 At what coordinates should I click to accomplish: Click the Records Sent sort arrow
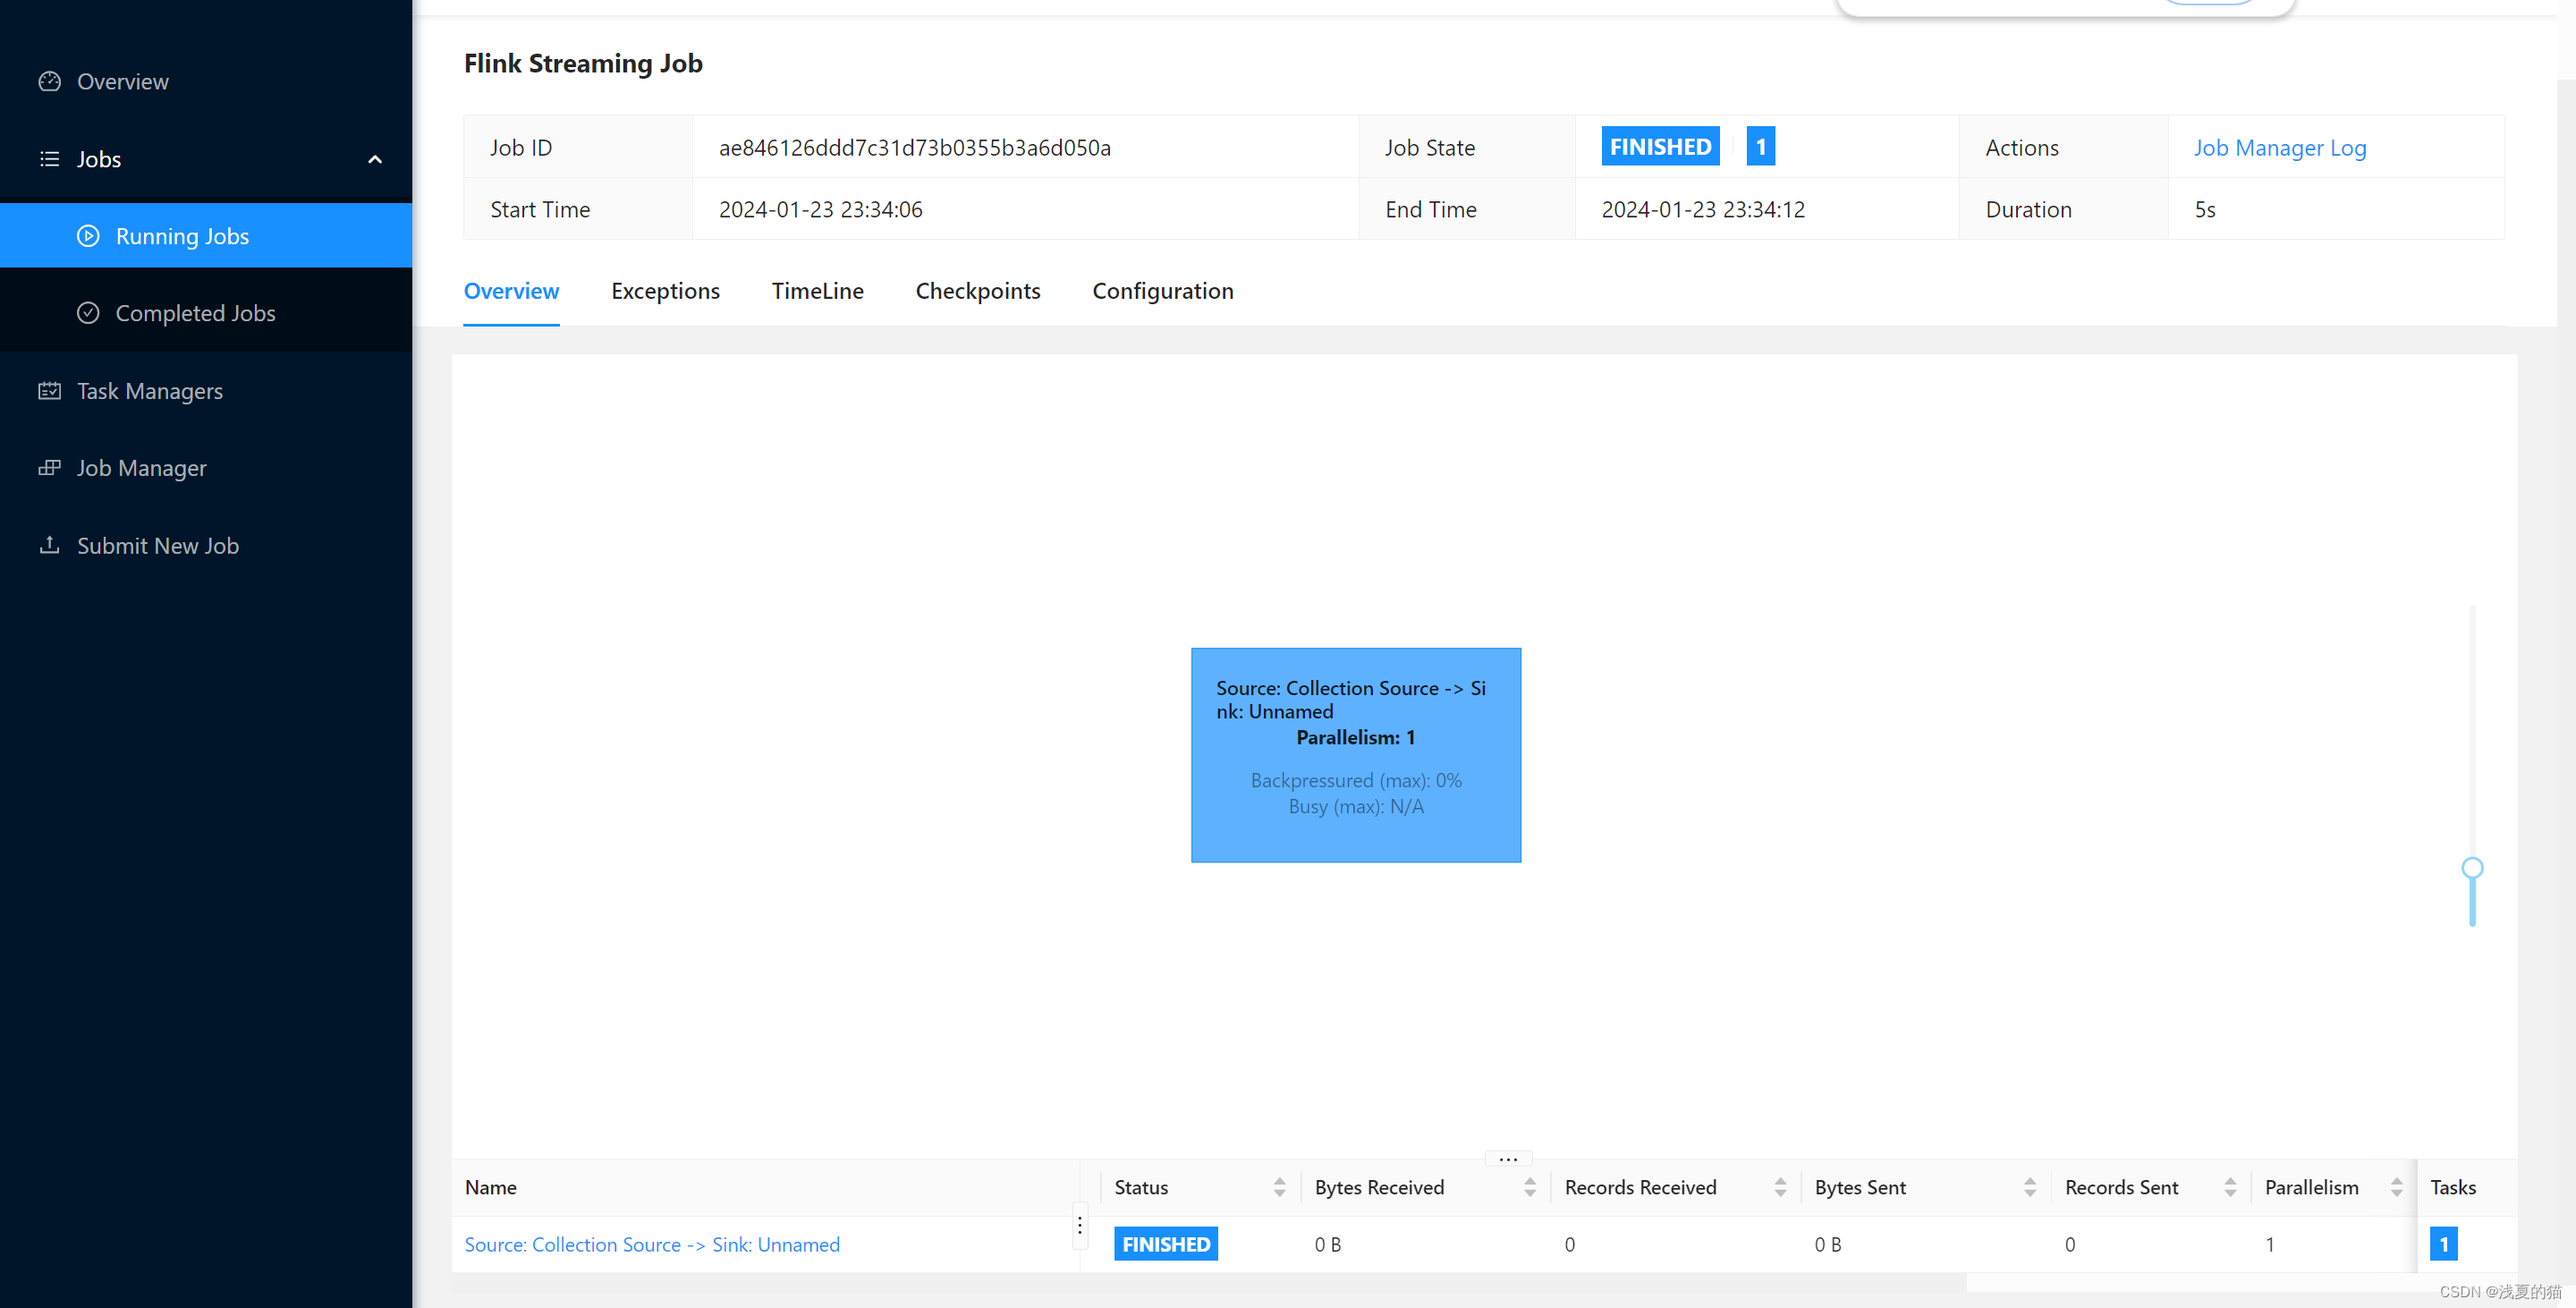pos(2229,1186)
